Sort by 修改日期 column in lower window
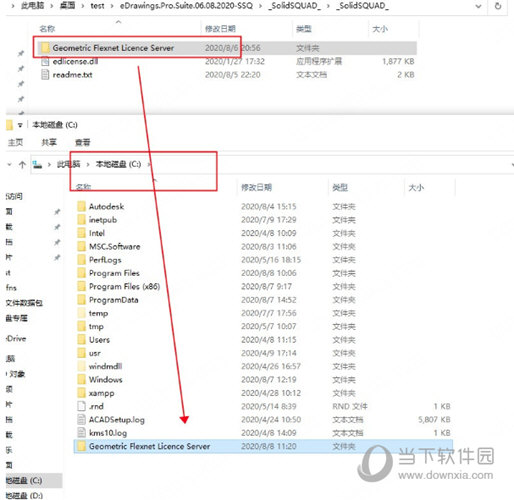514x500 pixels. [x=256, y=188]
